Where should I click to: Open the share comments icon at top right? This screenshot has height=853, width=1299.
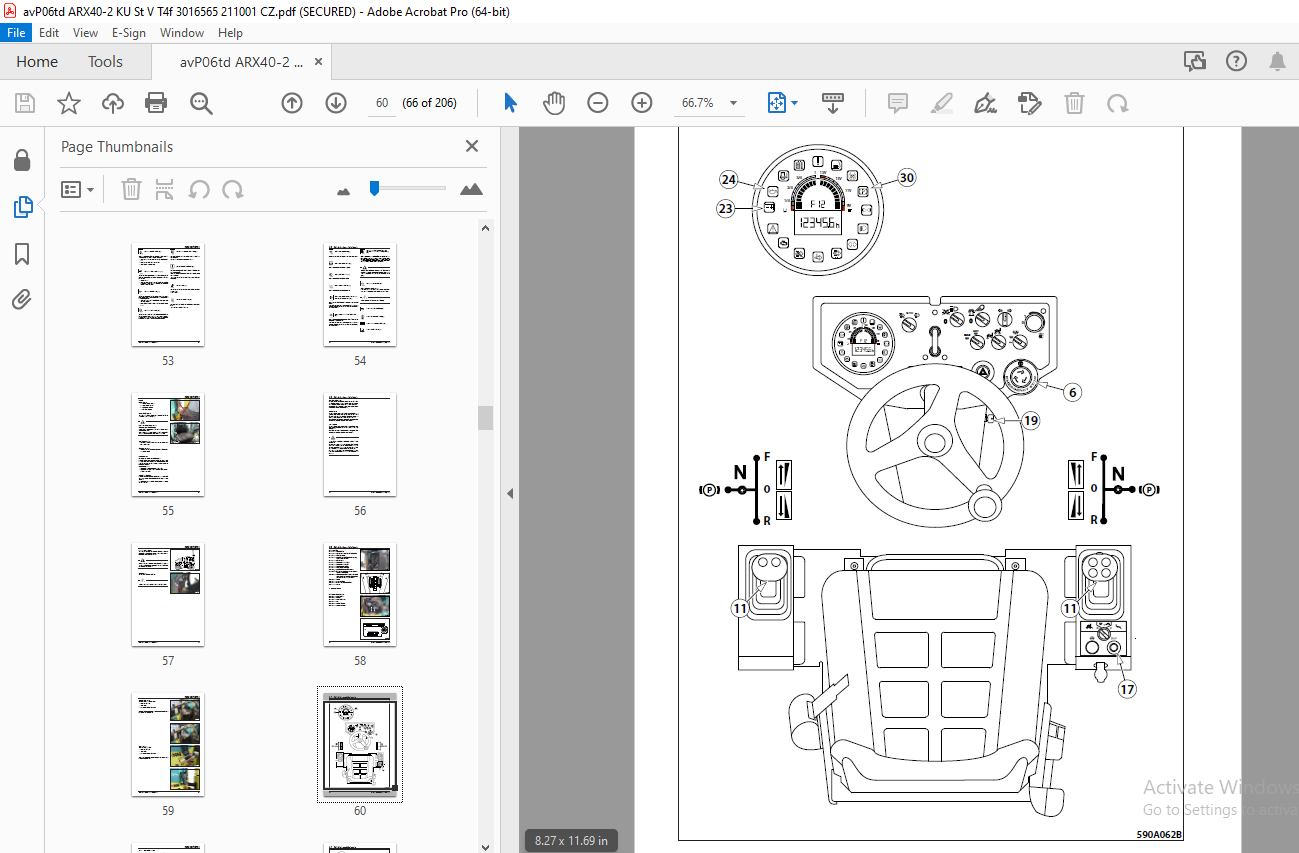point(1195,62)
